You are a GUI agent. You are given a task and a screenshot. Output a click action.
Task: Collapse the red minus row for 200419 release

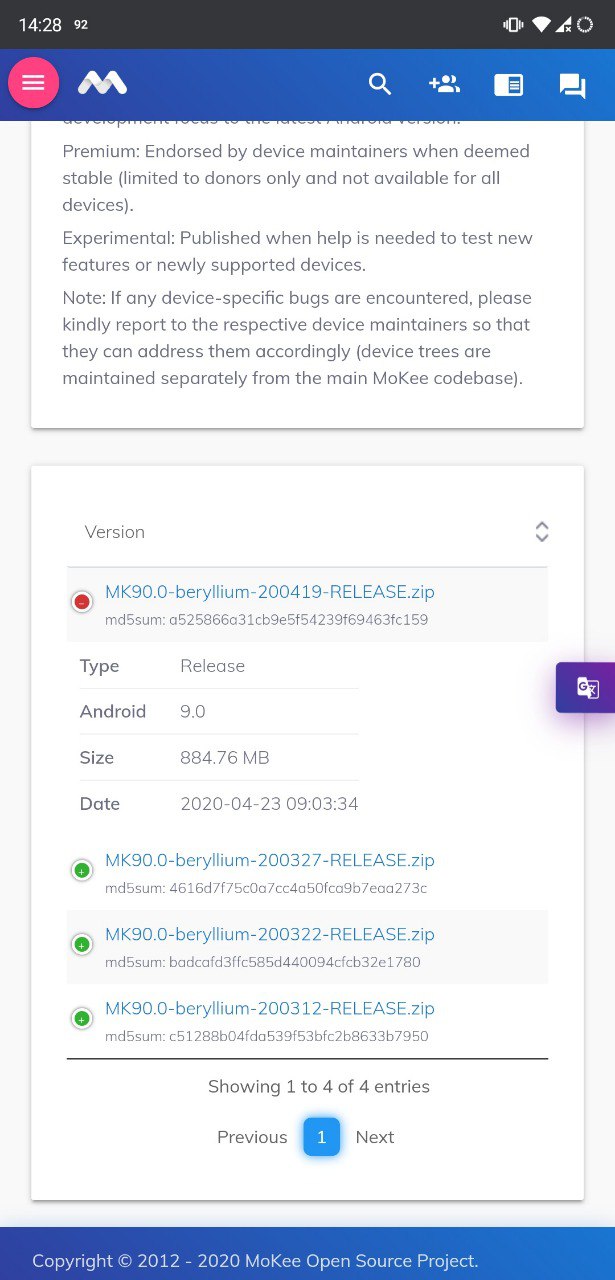pos(82,602)
